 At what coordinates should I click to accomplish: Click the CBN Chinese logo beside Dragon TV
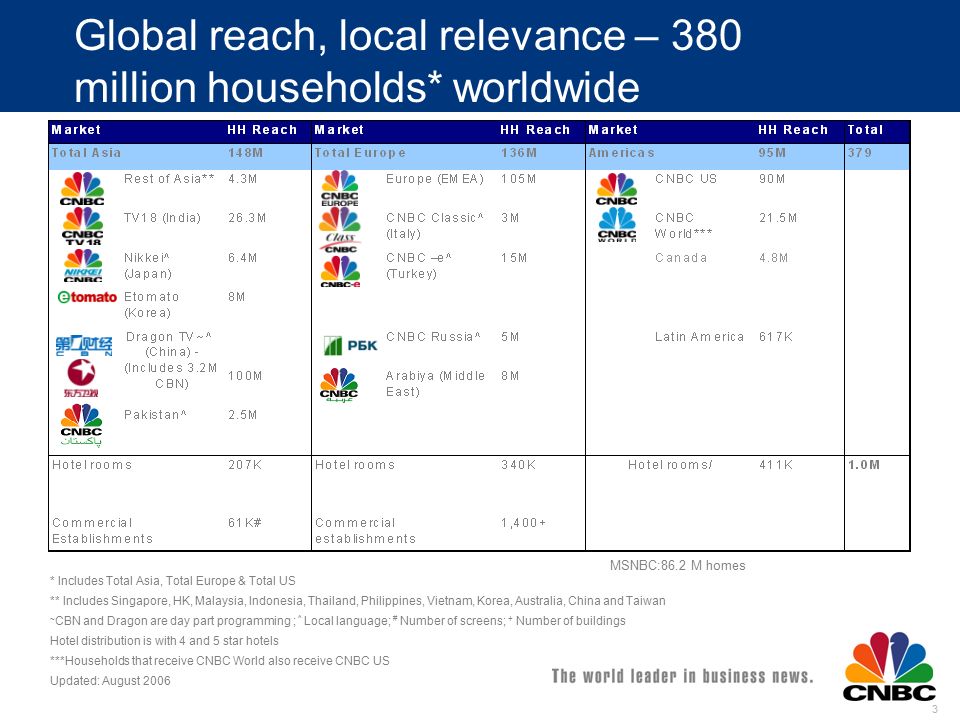point(84,345)
